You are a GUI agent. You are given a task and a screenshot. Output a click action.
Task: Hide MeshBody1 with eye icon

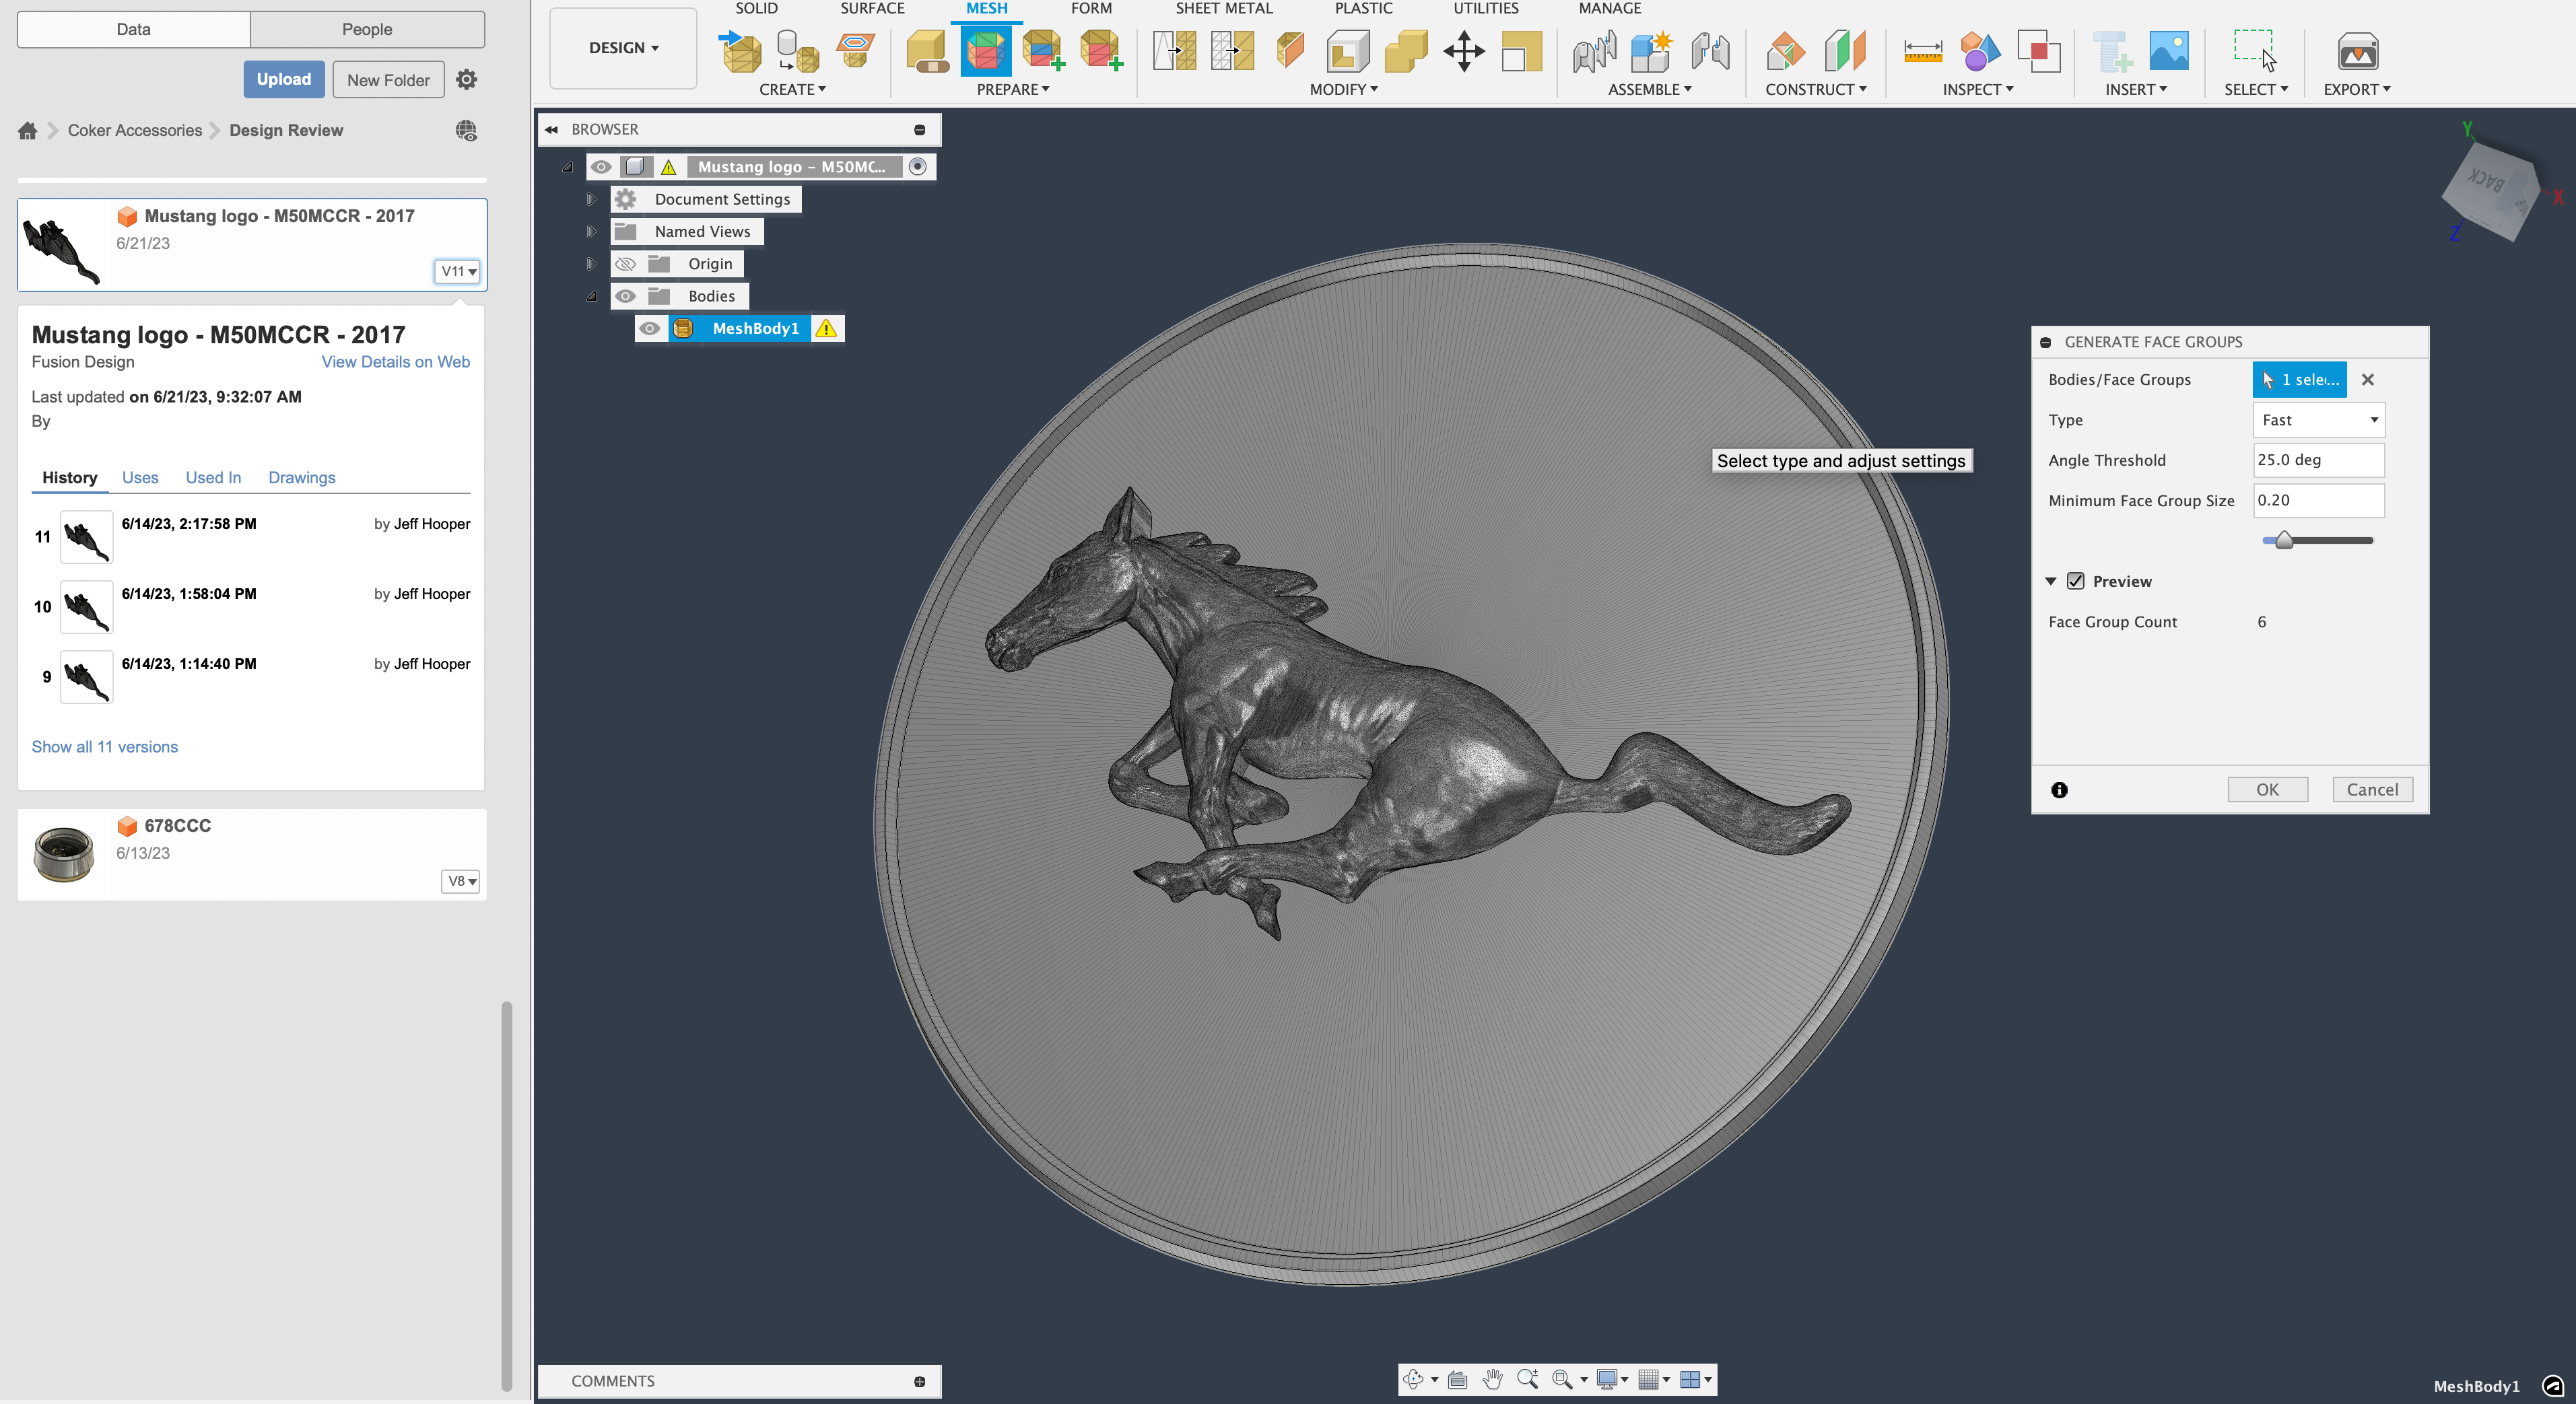[x=650, y=328]
